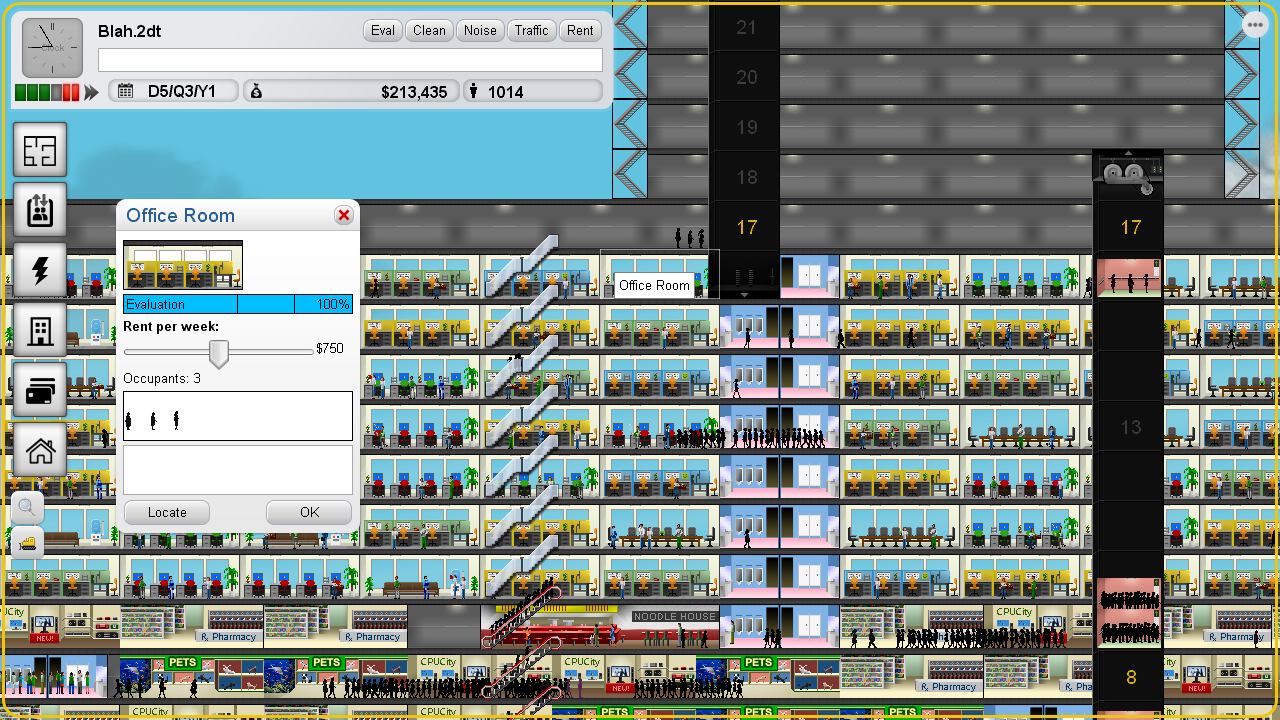Open the floor plan build category icon
Viewport: 1280px width, 720px height.
click(40, 150)
